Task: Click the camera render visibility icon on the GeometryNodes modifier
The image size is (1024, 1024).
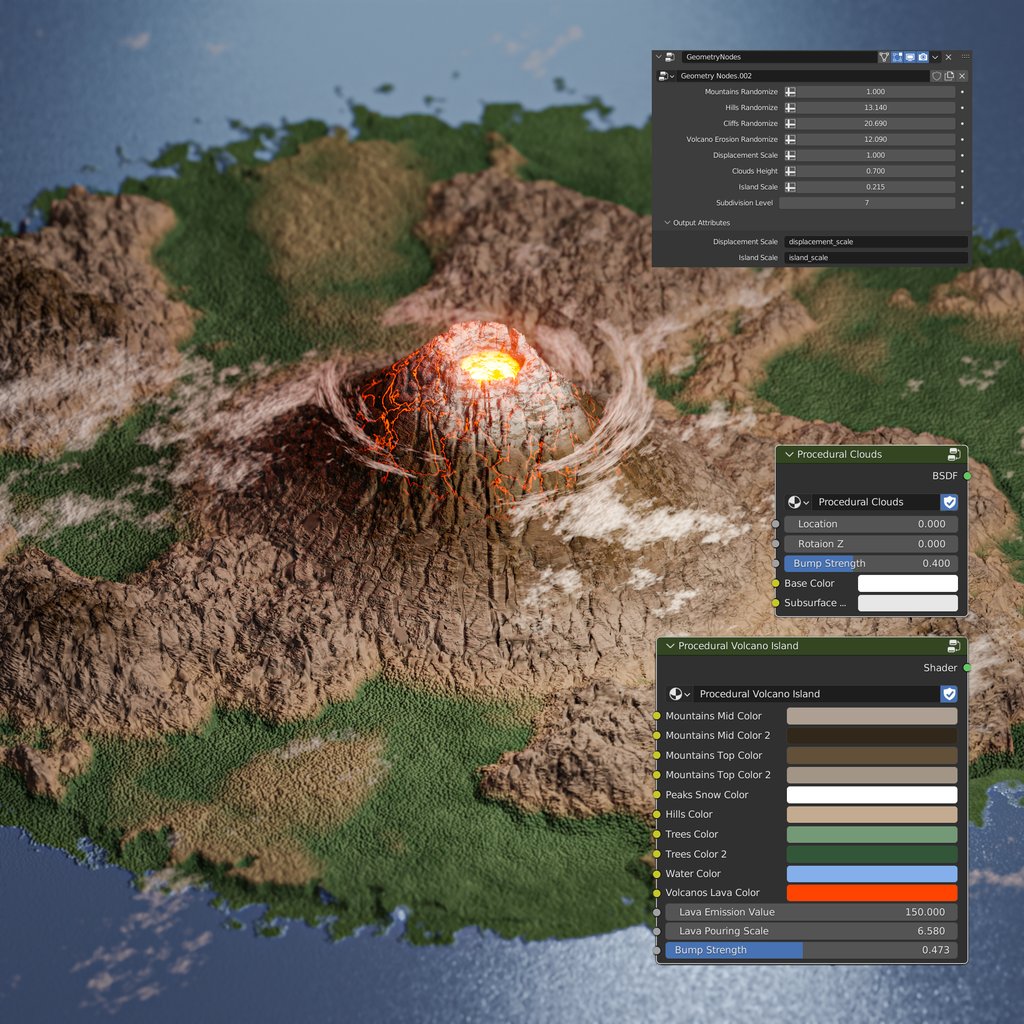Action: (x=924, y=57)
